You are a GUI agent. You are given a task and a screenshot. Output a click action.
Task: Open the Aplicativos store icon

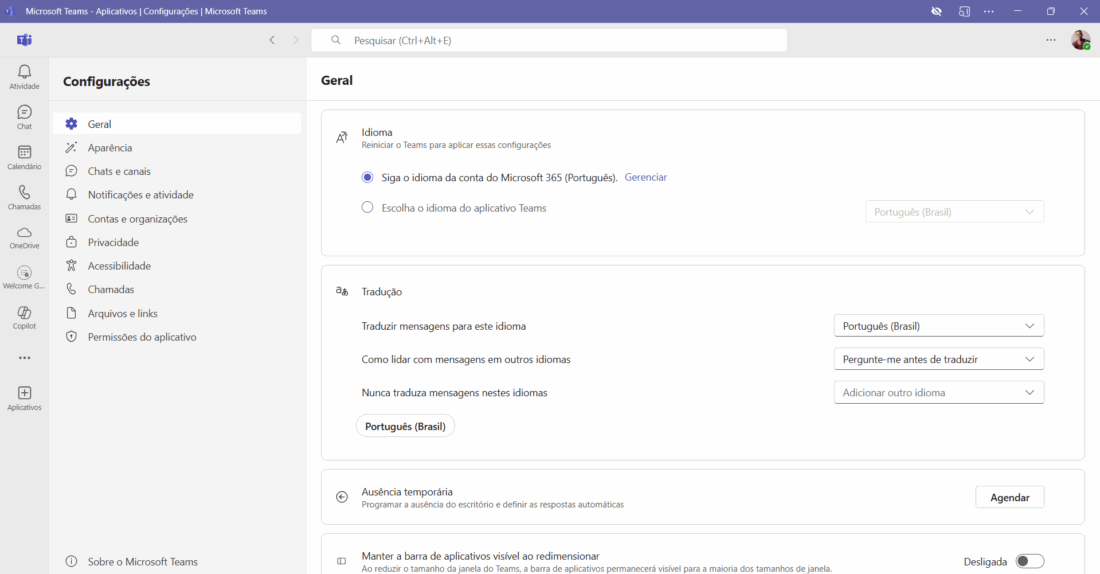pyautogui.click(x=25, y=393)
